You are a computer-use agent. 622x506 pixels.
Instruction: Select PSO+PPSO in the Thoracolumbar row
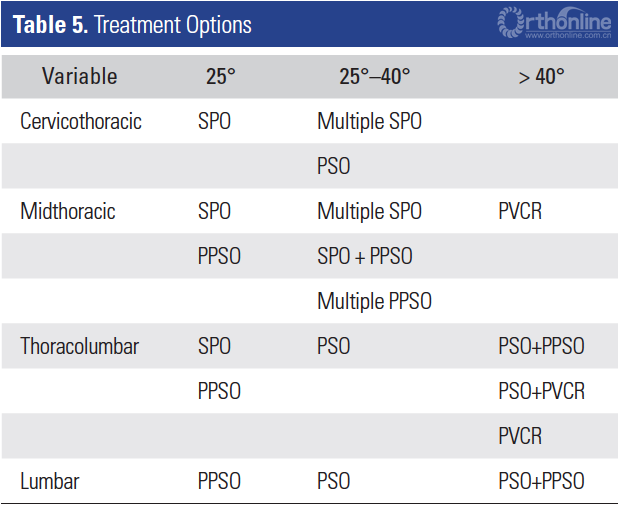[541, 347]
